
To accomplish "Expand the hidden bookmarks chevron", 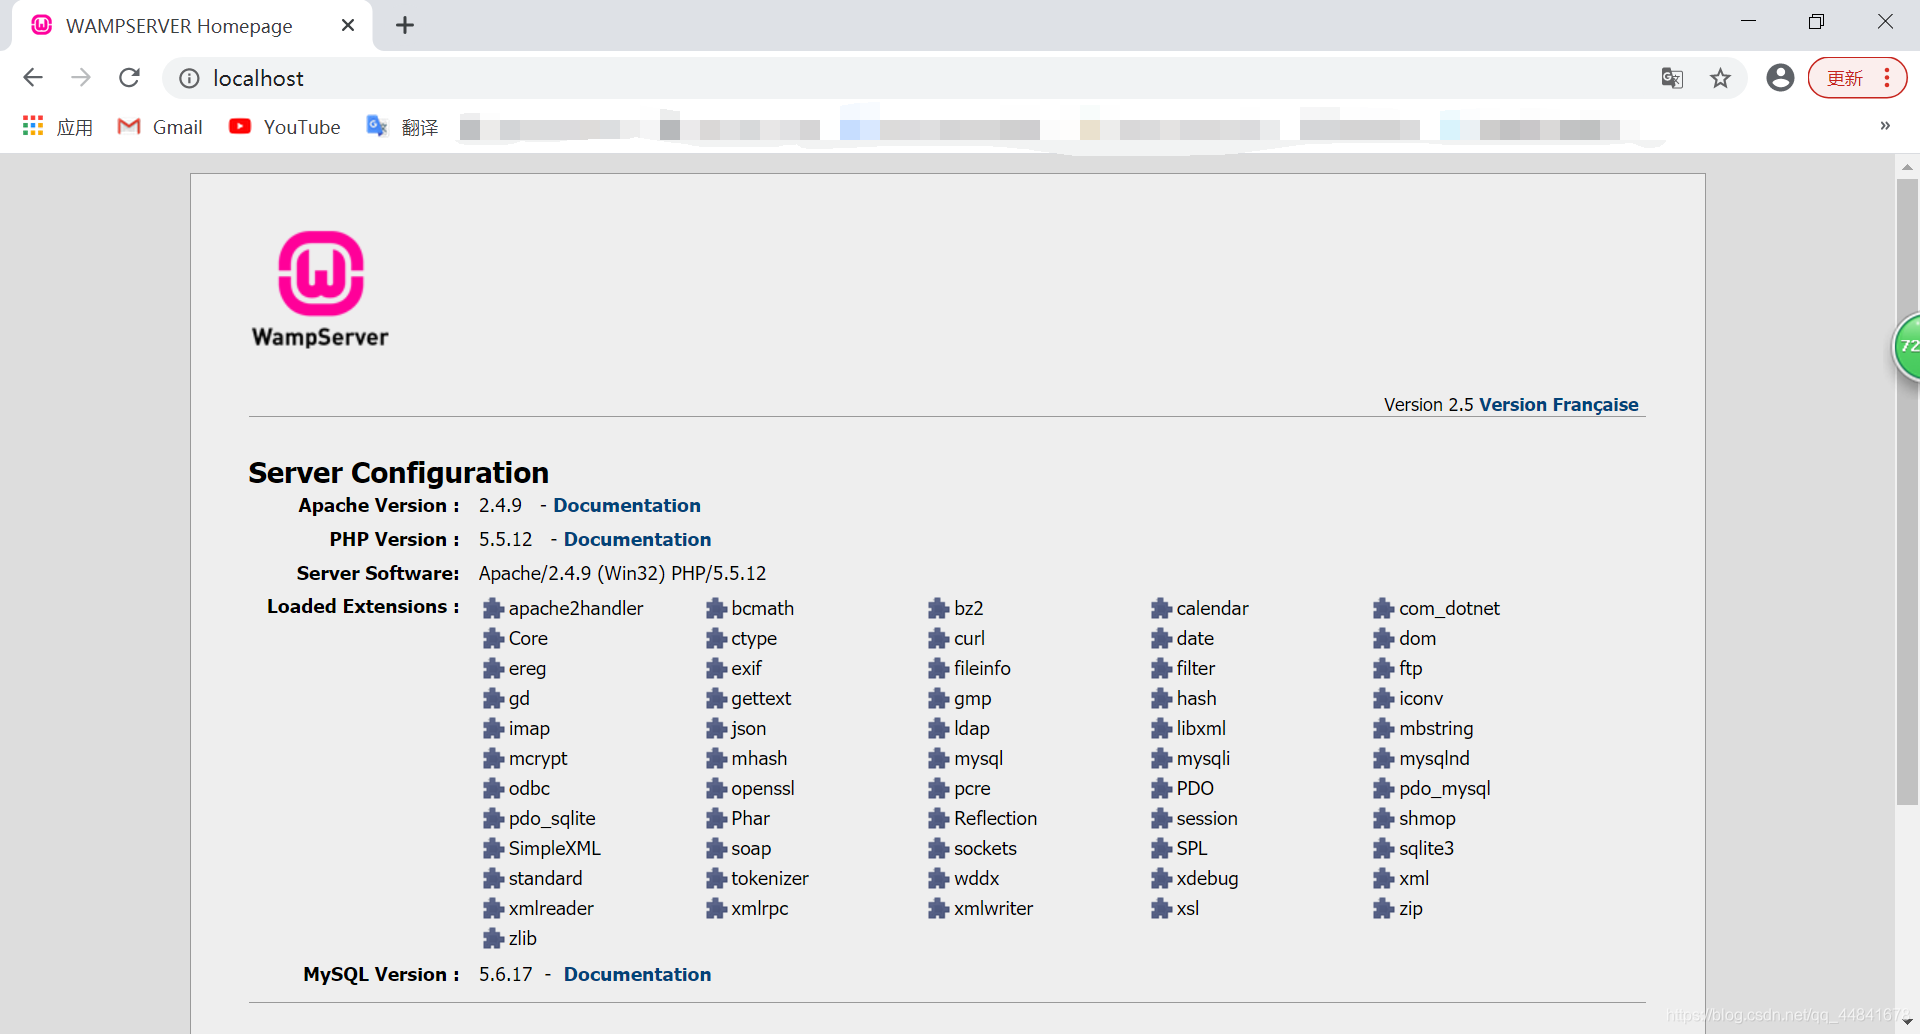I will [x=1886, y=126].
